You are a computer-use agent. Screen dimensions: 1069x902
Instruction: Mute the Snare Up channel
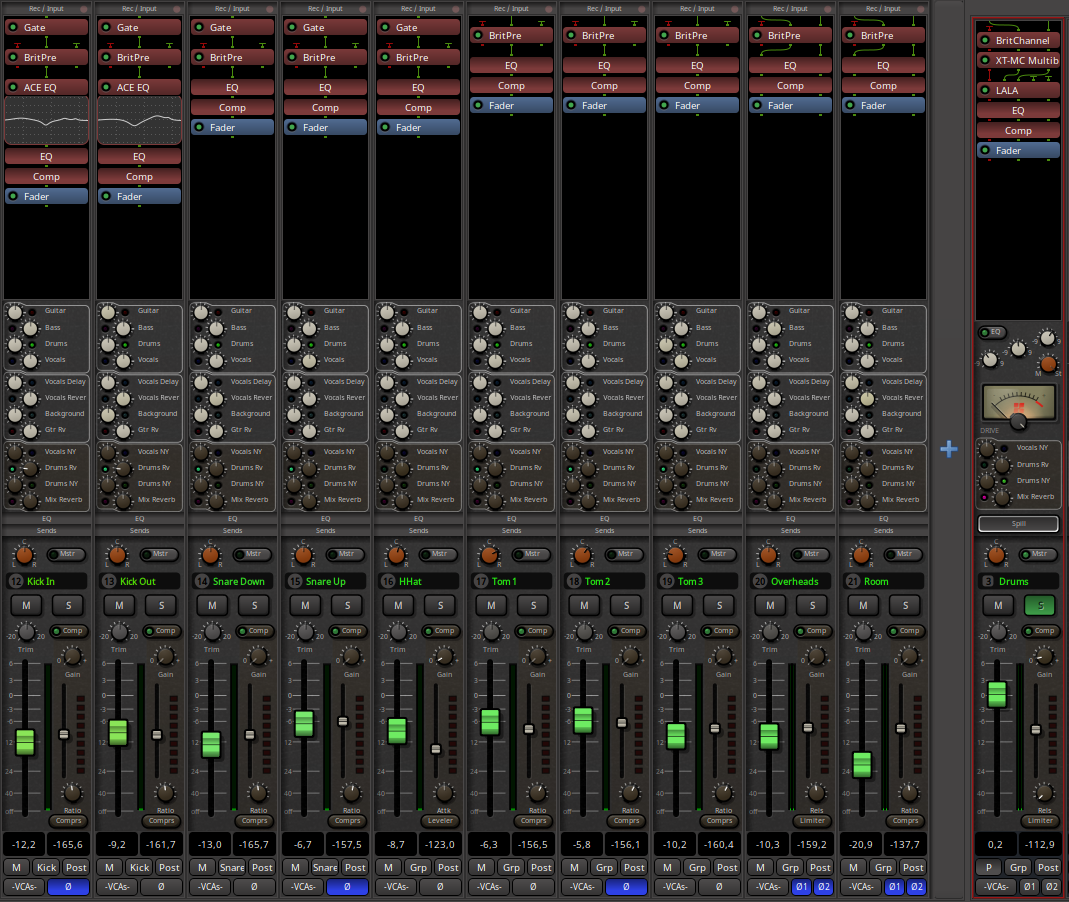305,605
